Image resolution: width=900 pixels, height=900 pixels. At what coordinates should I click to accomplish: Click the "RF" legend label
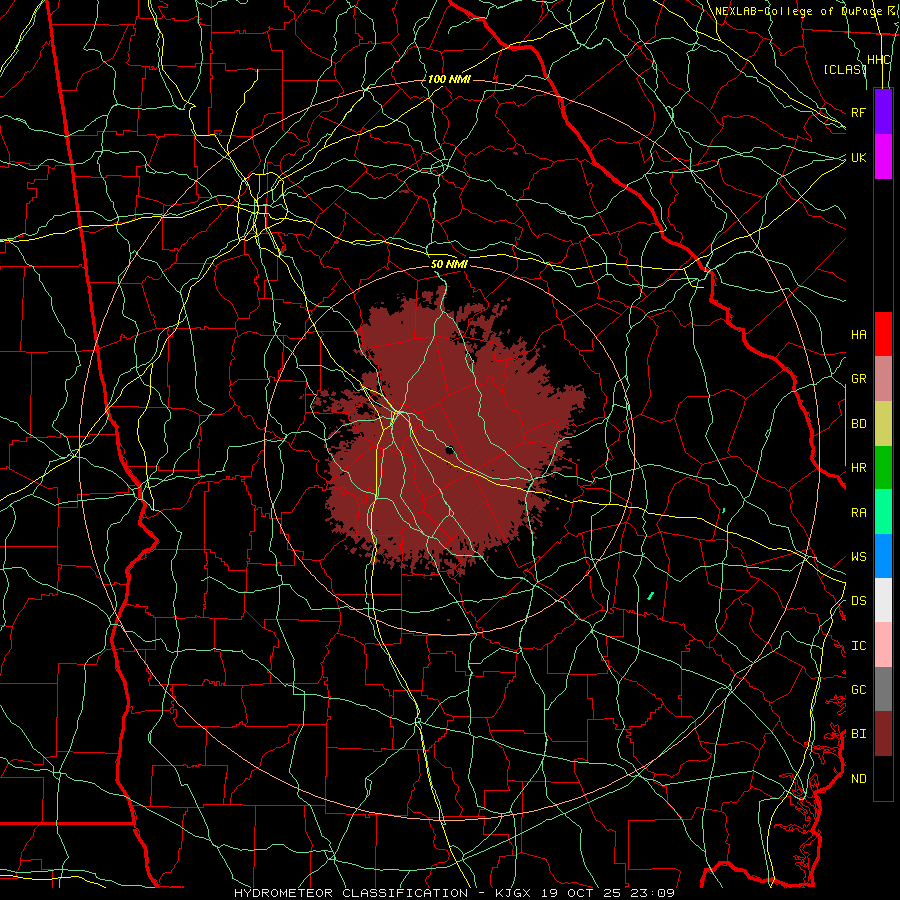[x=858, y=112]
